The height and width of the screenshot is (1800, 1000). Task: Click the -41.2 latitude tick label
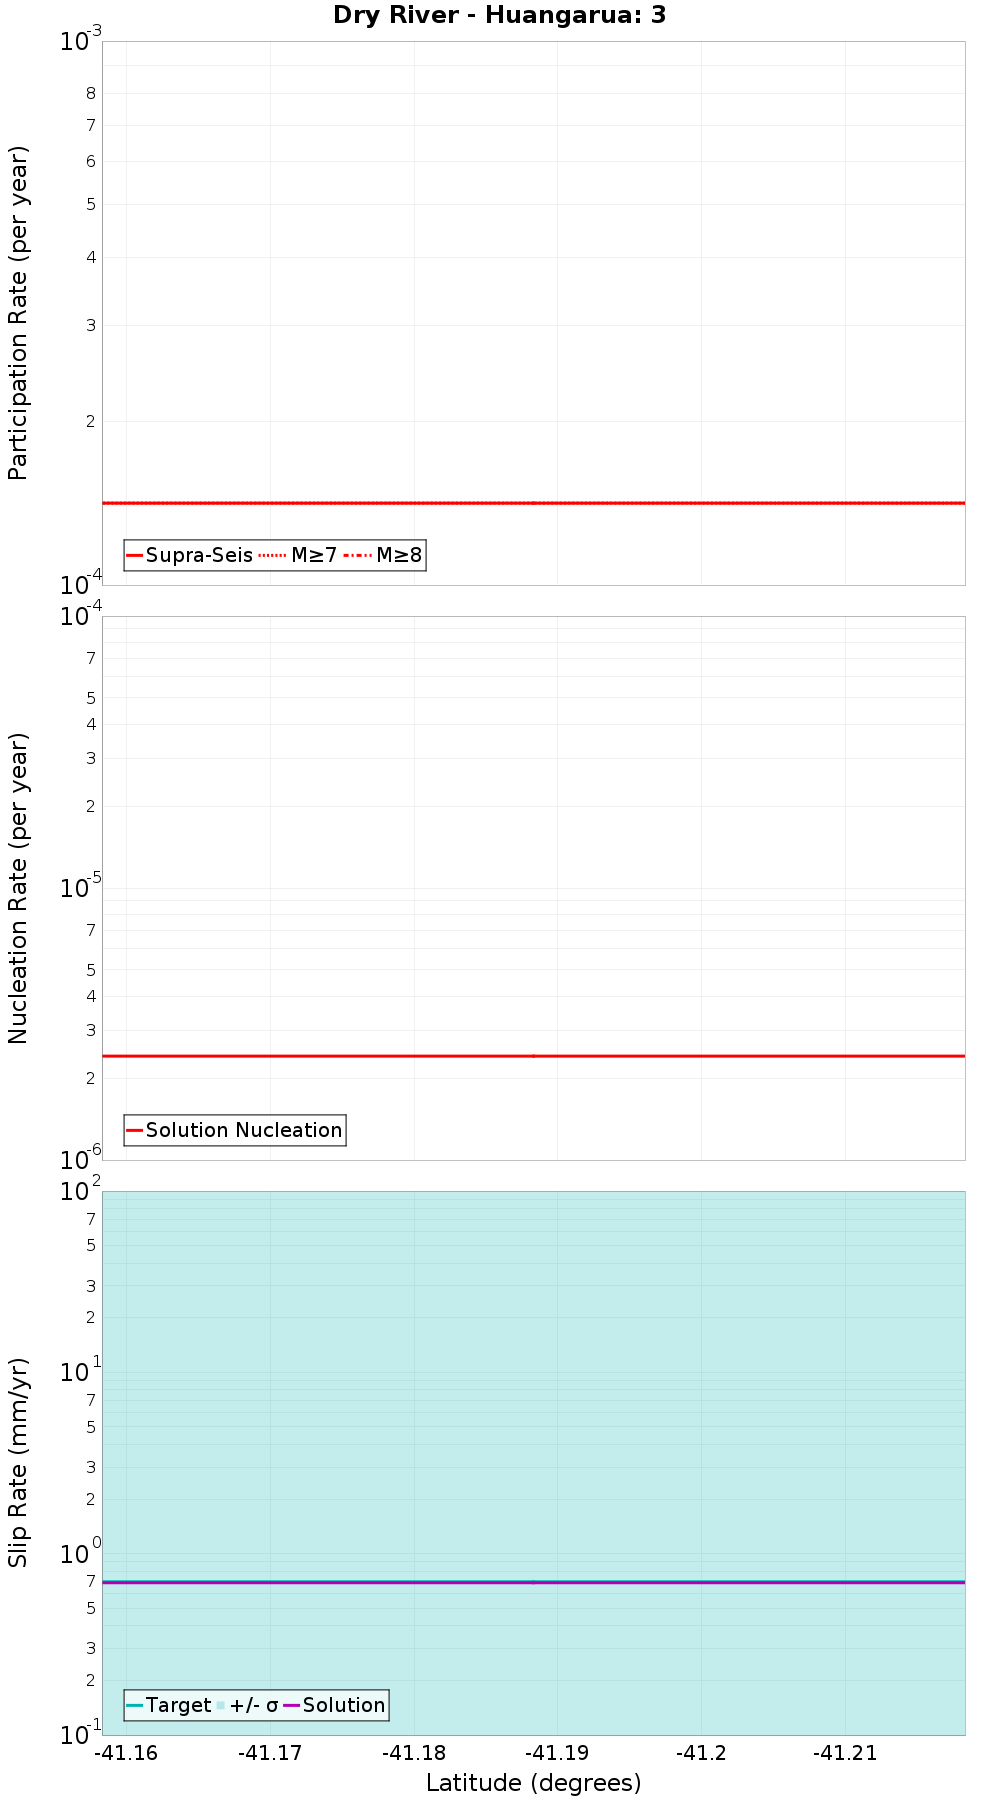click(x=702, y=1753)
